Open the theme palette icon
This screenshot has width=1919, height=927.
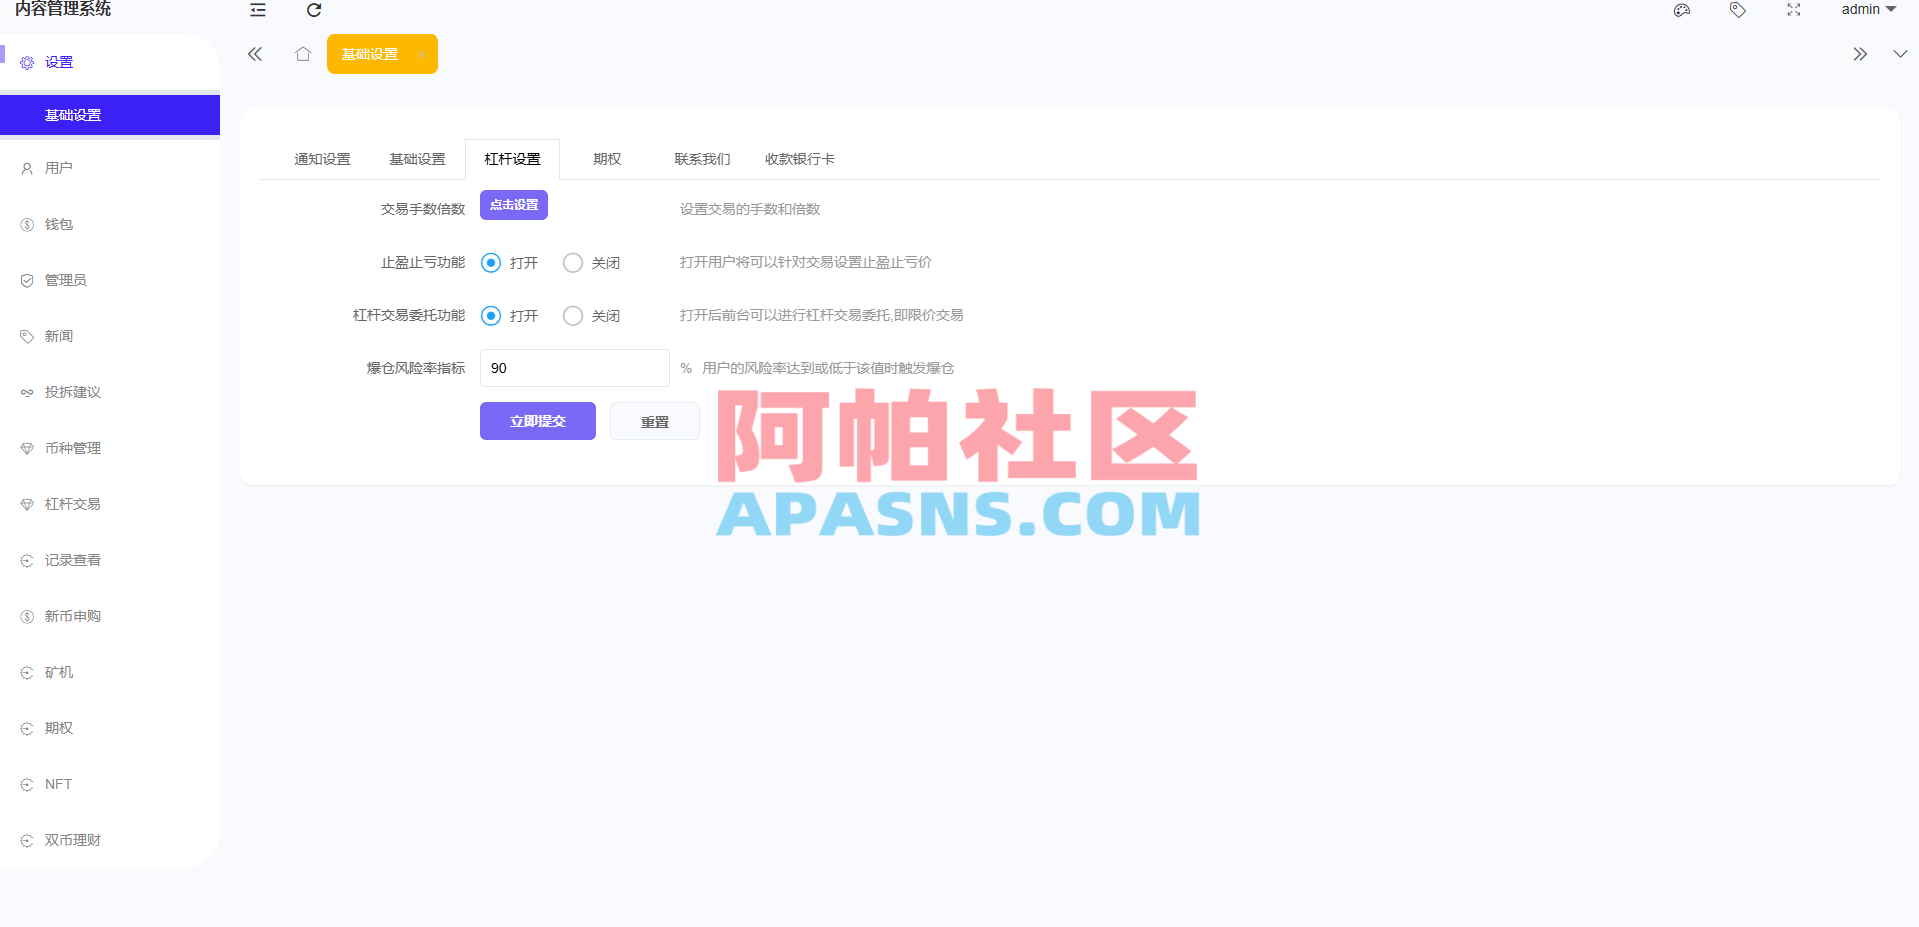coord(1681,11)
